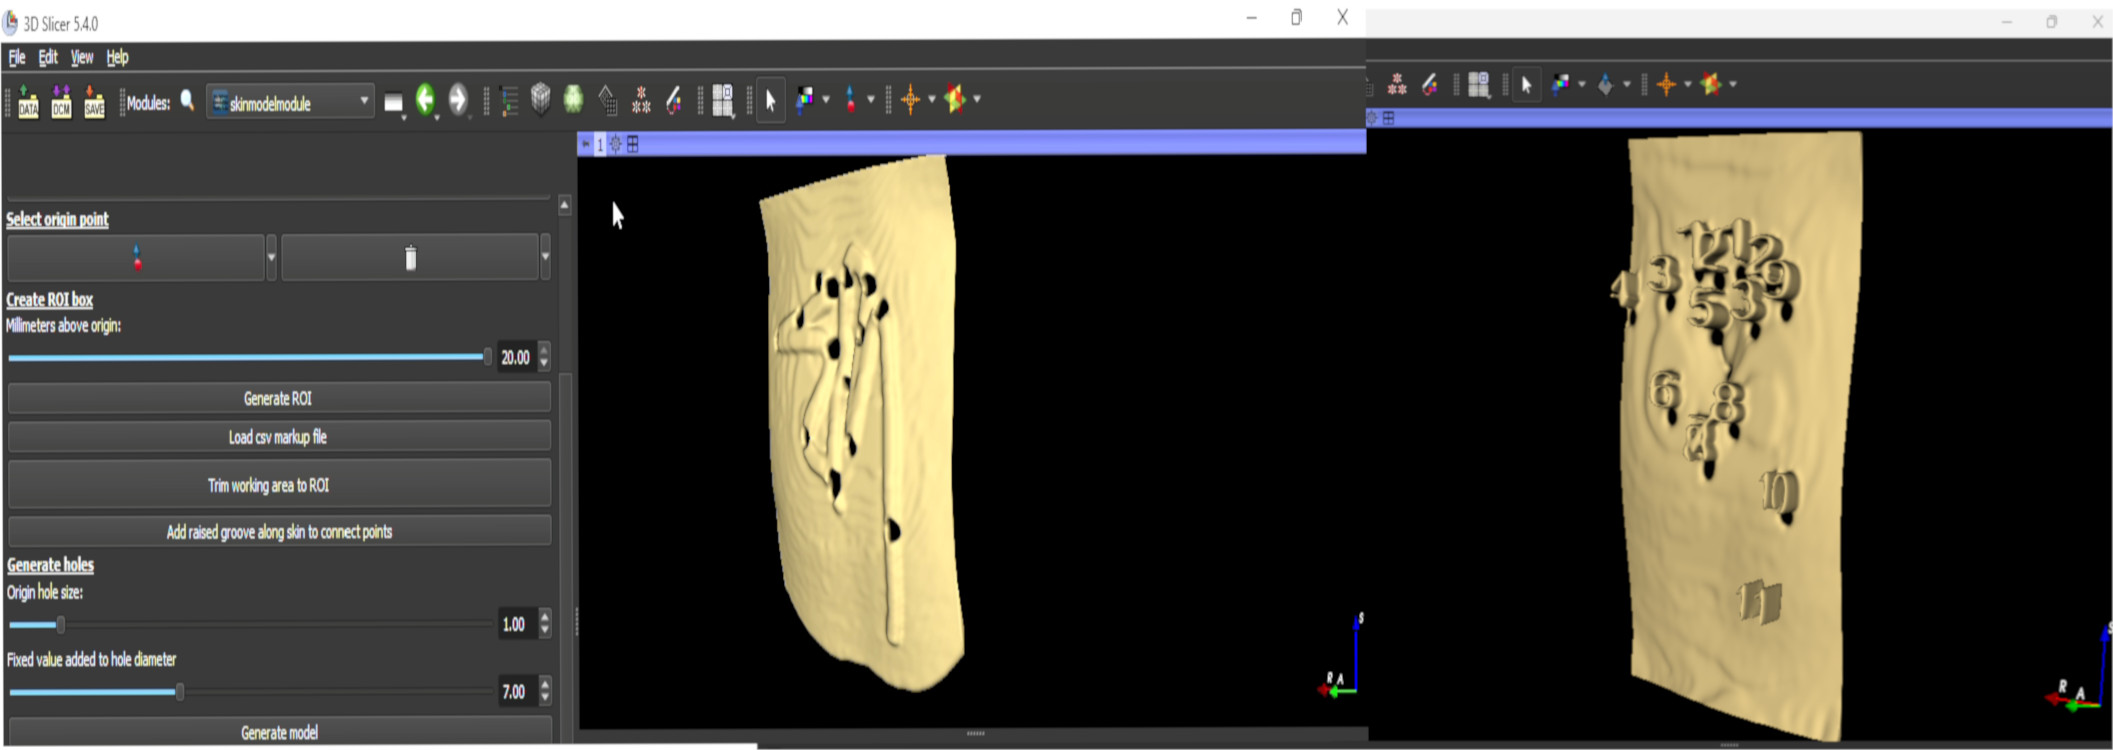
Task: Activate the arrow pointer mouse mode
Action: tap(770, 100)
